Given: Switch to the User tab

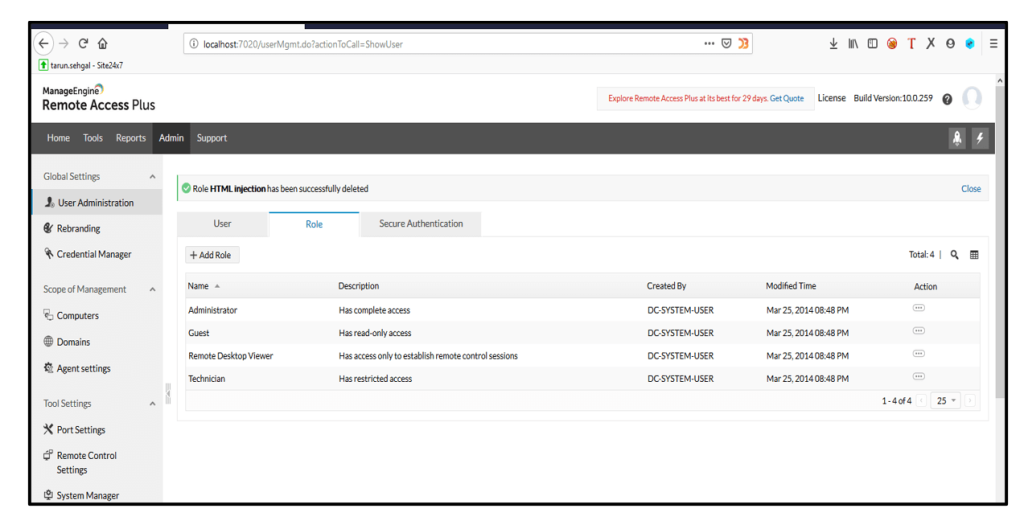Looking at the screenshot, I should pos(222,224).
